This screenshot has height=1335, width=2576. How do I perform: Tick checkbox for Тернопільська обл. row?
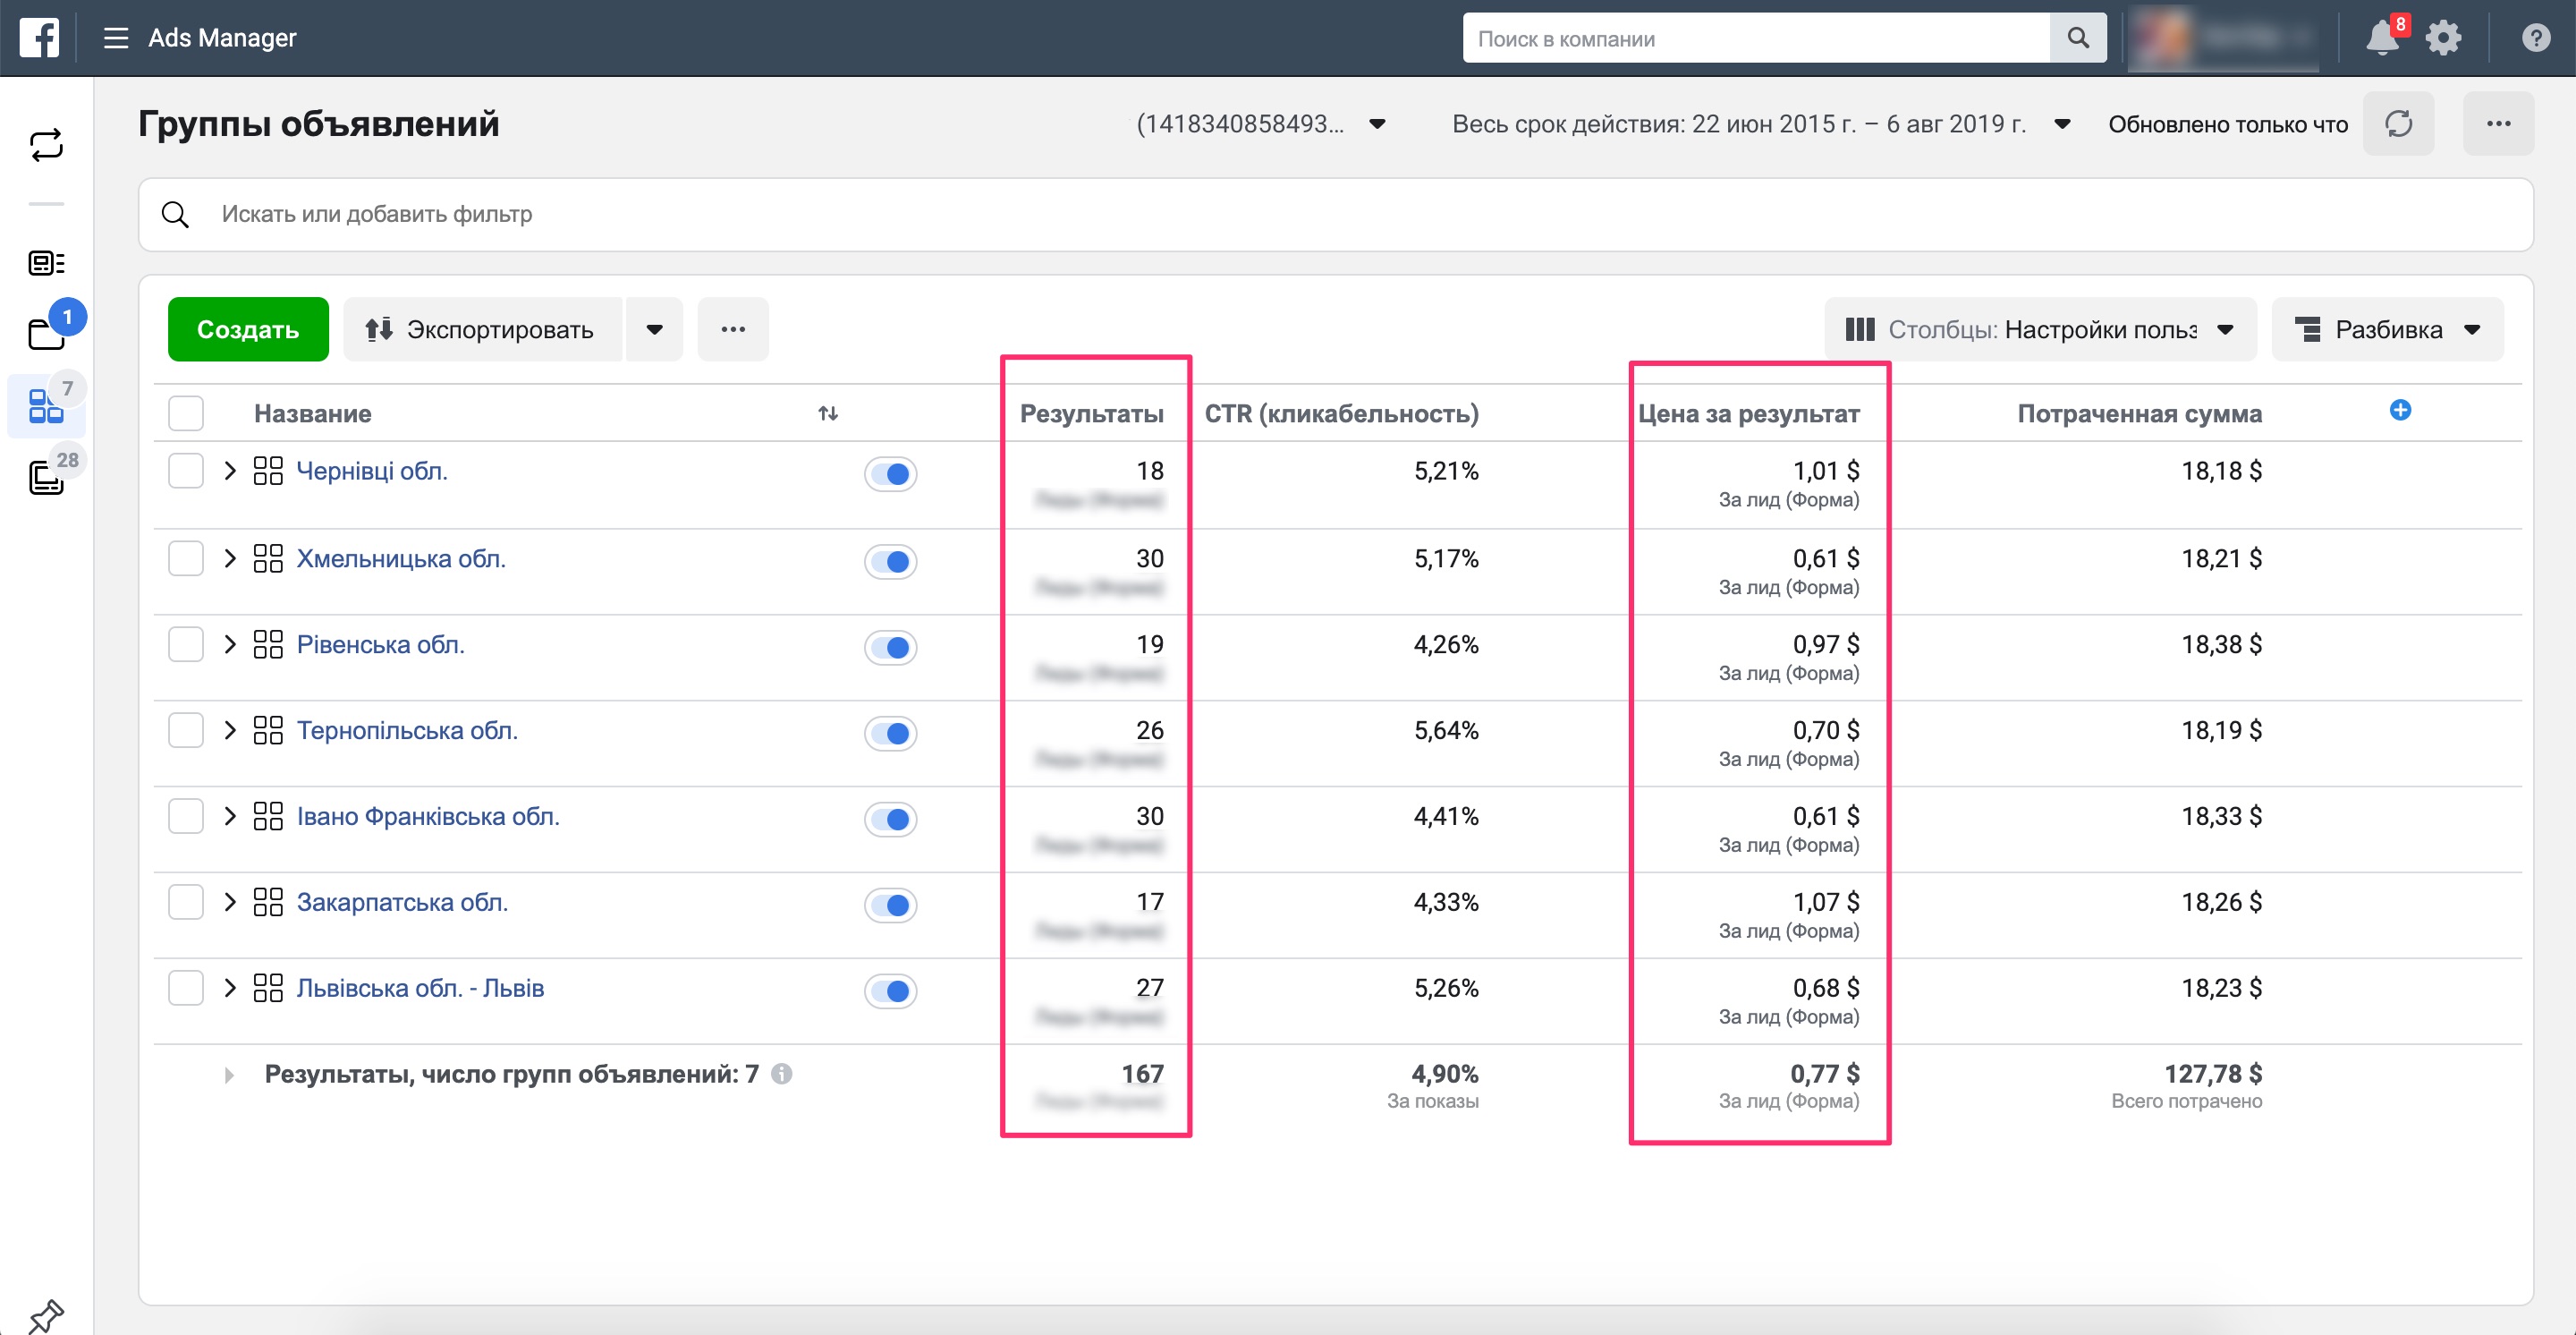186,731
